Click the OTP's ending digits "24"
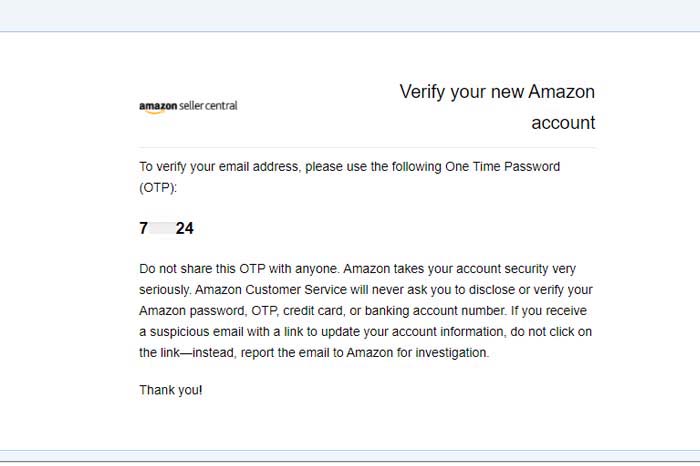700x466 pixels. click(184, 229)
